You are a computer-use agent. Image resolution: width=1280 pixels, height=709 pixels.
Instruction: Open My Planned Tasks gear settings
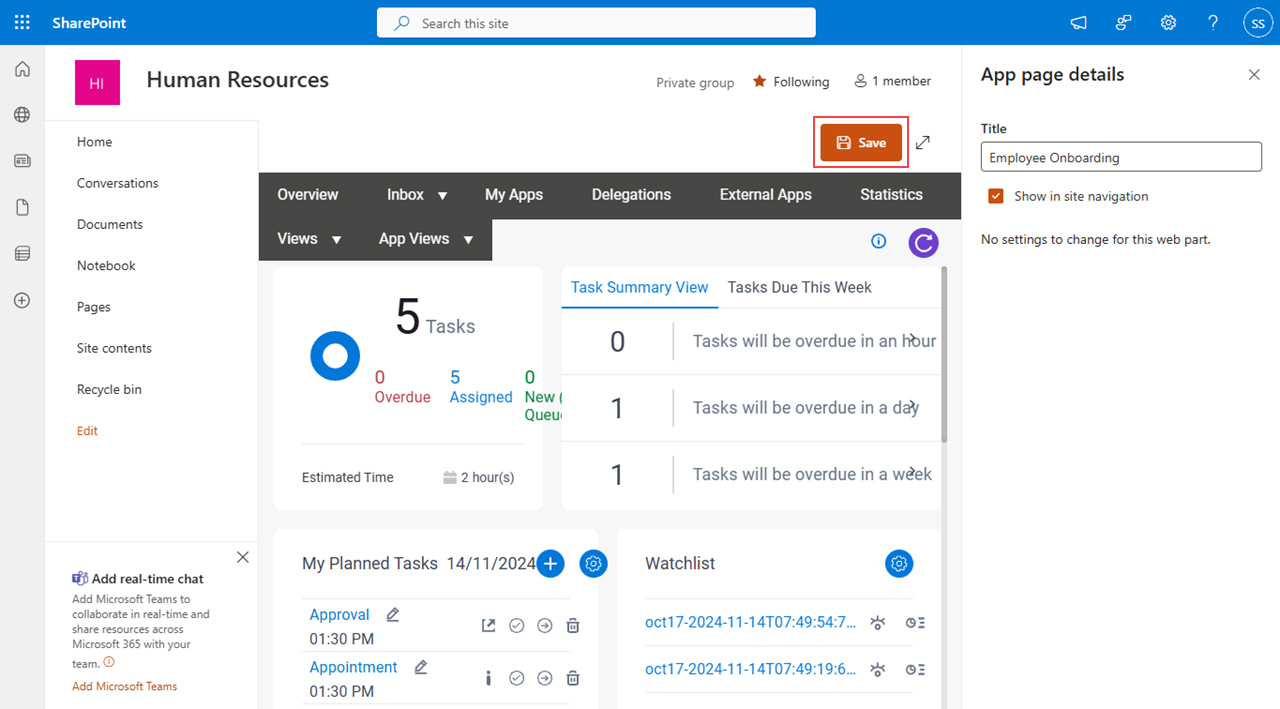593,564
